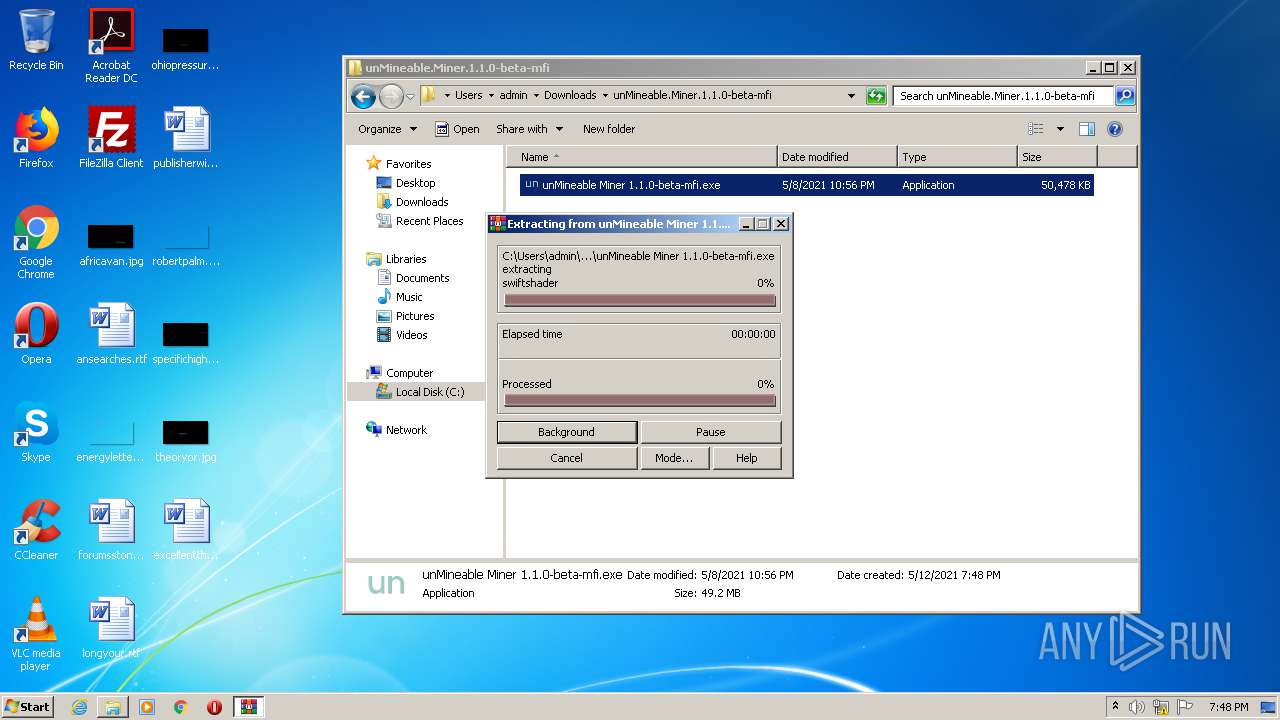Click the taskbar clock showing 7:48 PM
The image size is (1280, 720).
click(1228, 707)
